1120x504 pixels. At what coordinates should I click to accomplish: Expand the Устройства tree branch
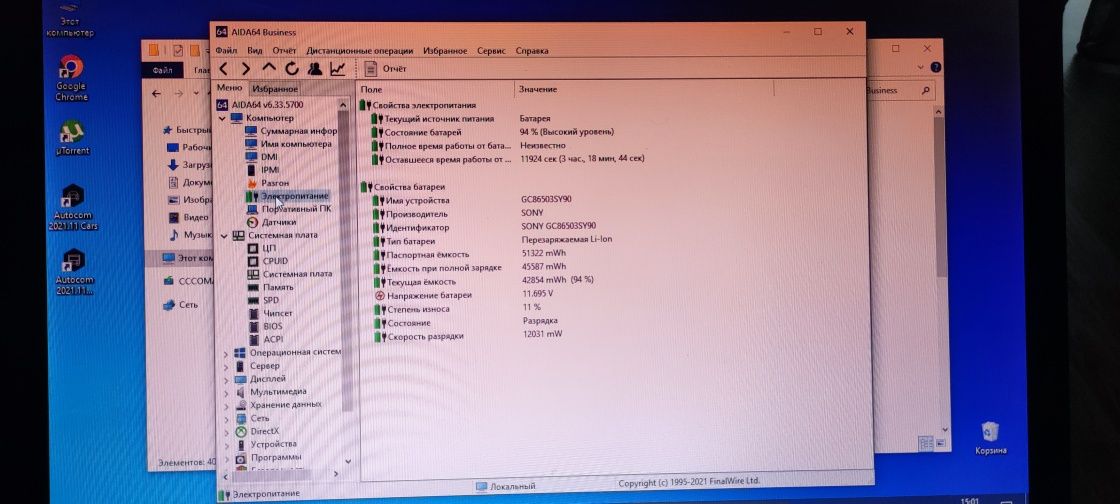click(x=226, y=444)
